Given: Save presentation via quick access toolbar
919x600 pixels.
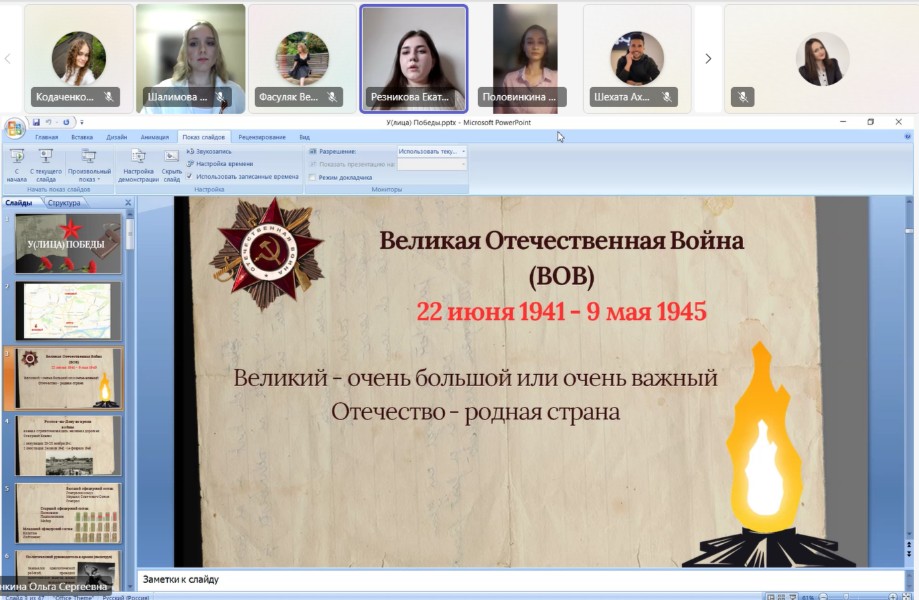Looking at the screenshot, I should click(x=37, y=122).
